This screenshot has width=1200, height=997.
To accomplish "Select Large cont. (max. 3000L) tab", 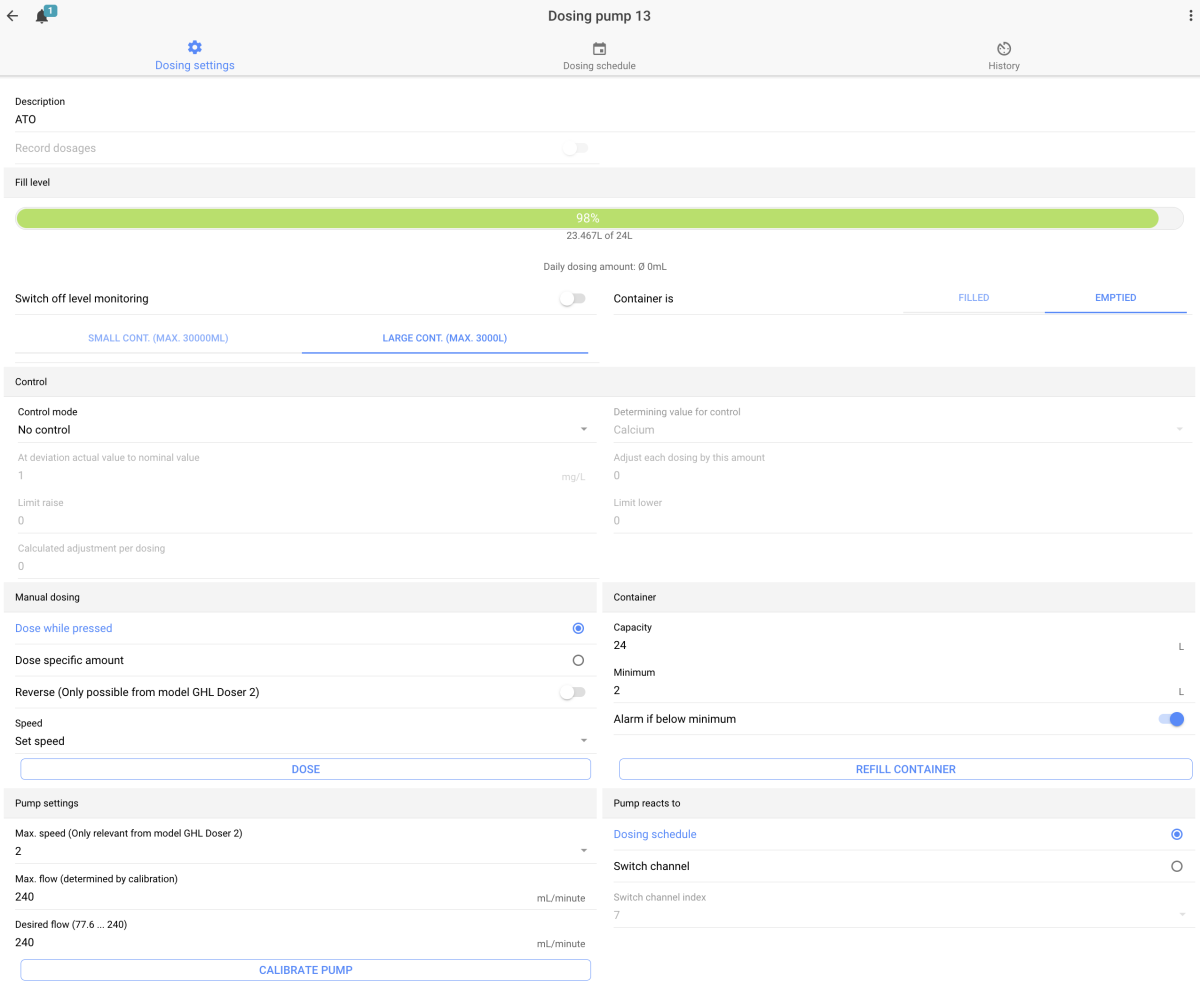I will (445, 338).
